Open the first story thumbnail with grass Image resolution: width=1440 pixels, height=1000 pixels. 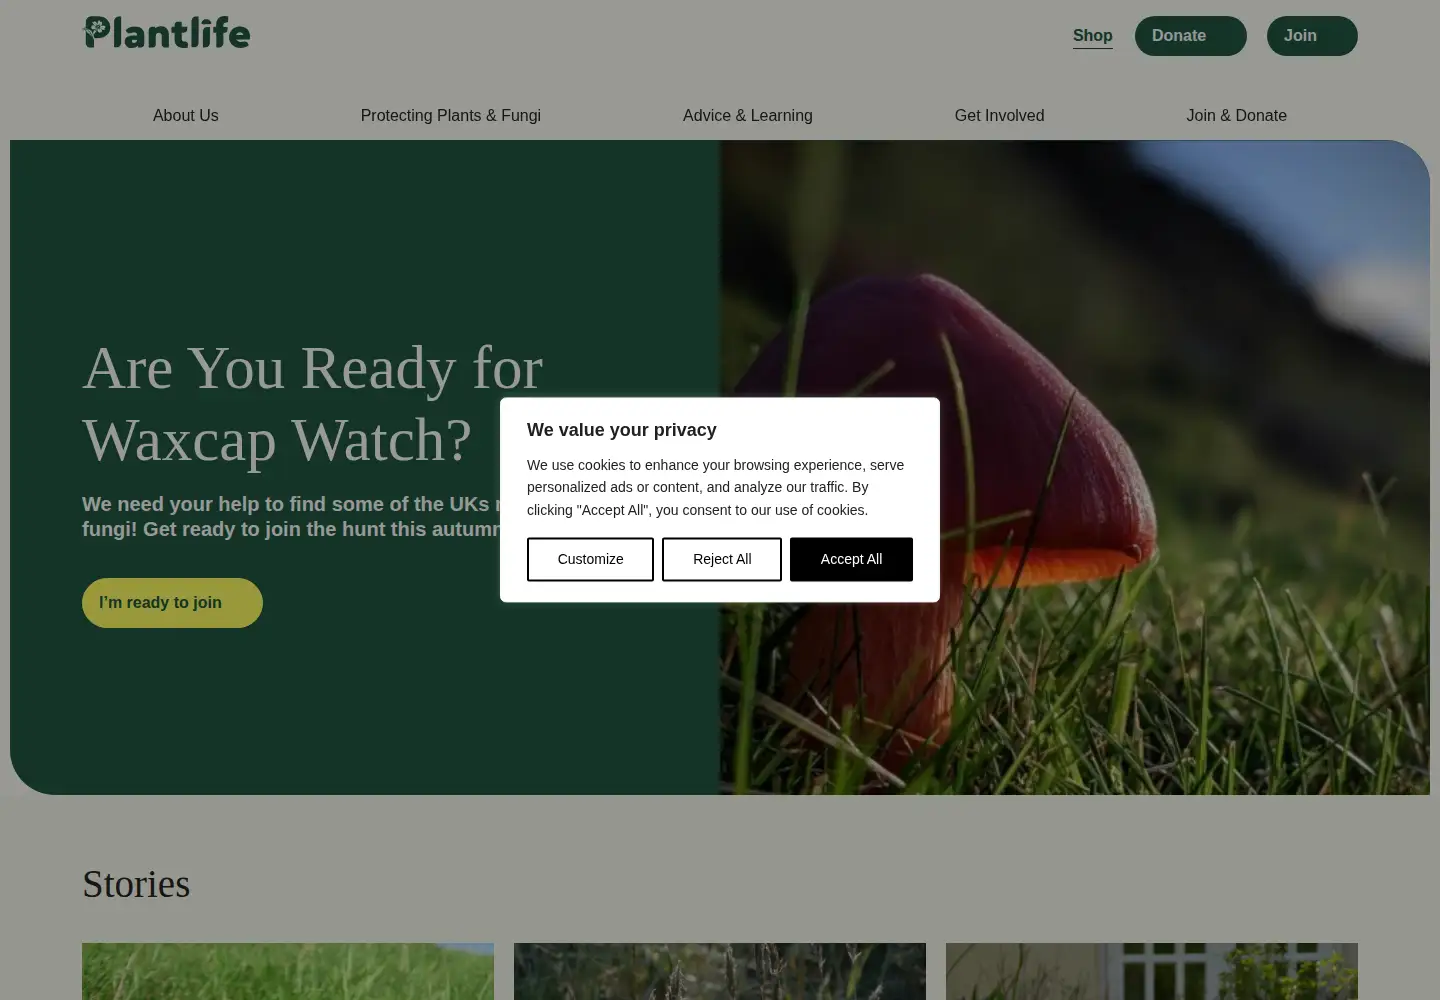pyautogui.click(x=288, y=971)
